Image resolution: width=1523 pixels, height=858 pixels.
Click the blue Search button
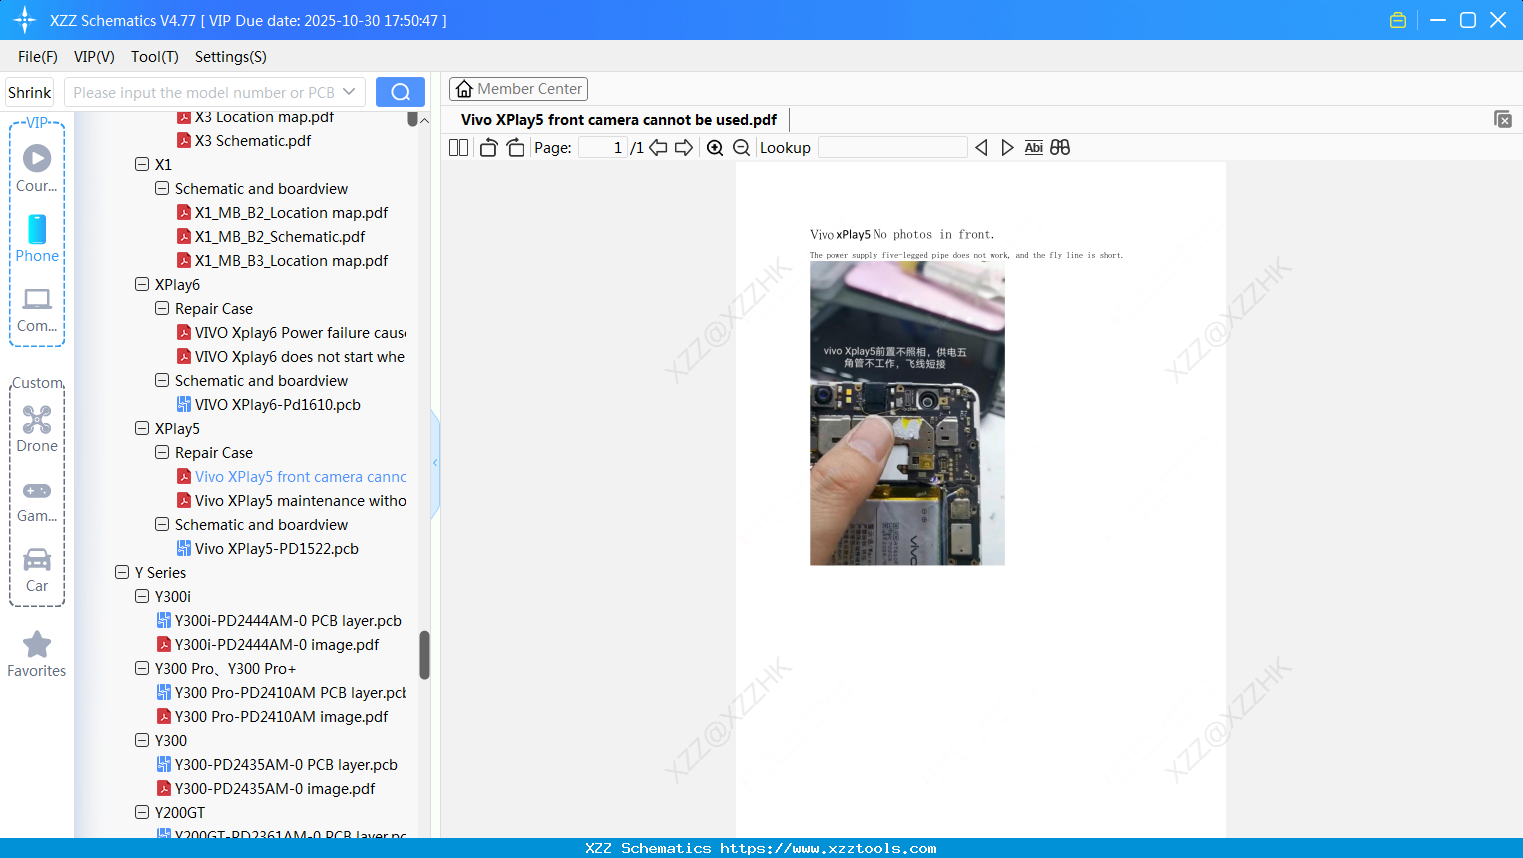[x=400, y=91]
